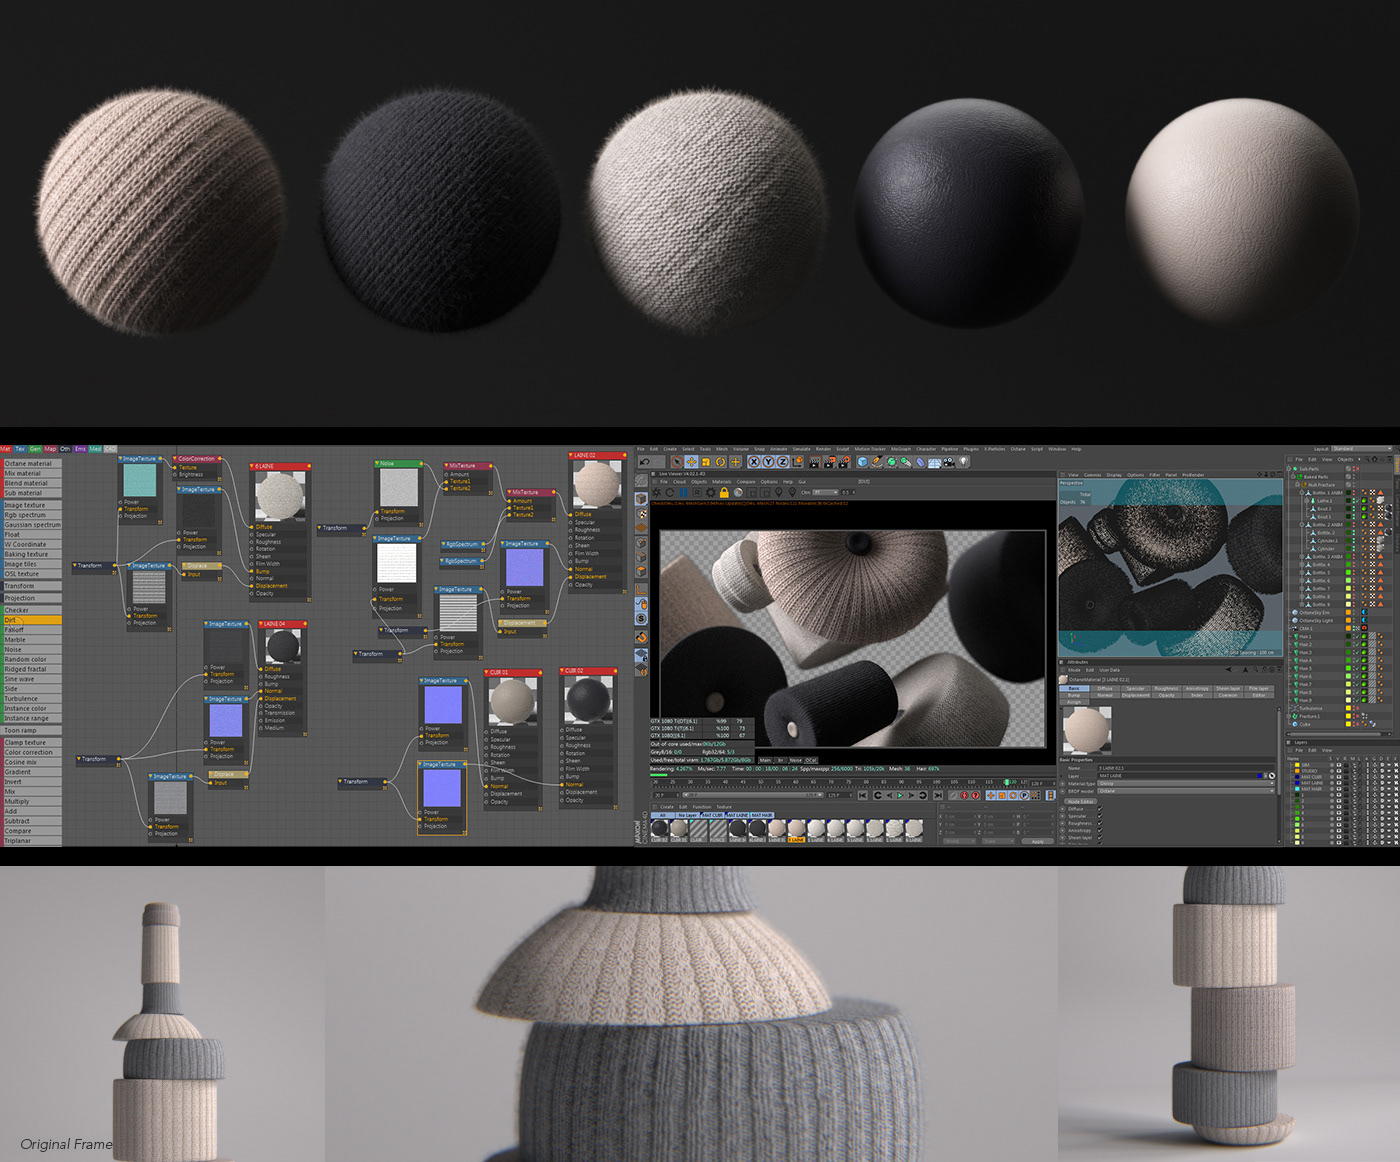Jump to timeline end
Screen dimensions: 1400x1162
pos(937,795)
